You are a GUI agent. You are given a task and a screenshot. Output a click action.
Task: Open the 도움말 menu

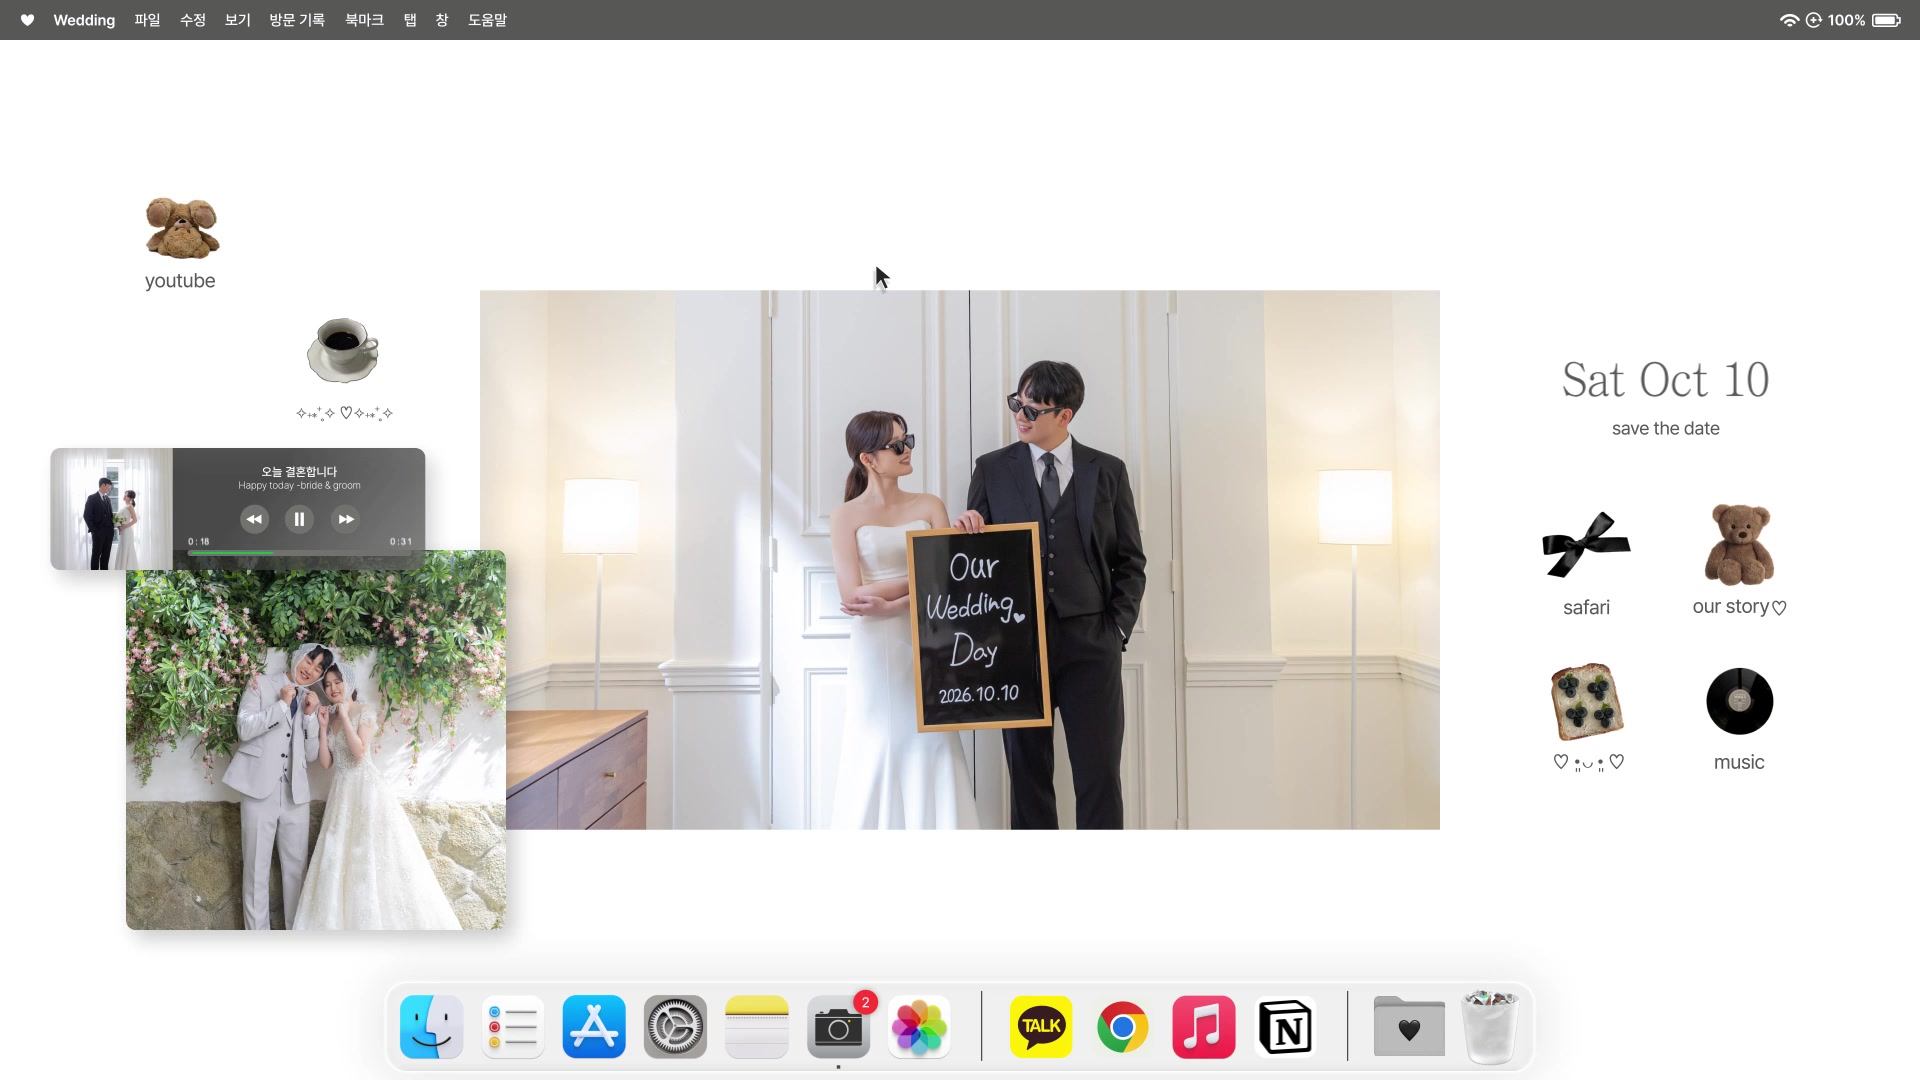(487, 20)
